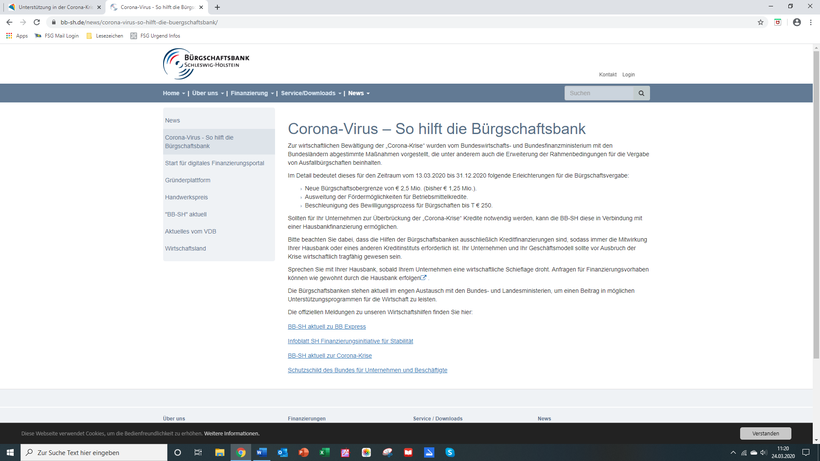This screenshot has width=820, height=461.
Task: Expand the Service/Downloads navigation menu
Action: (311, 93)
